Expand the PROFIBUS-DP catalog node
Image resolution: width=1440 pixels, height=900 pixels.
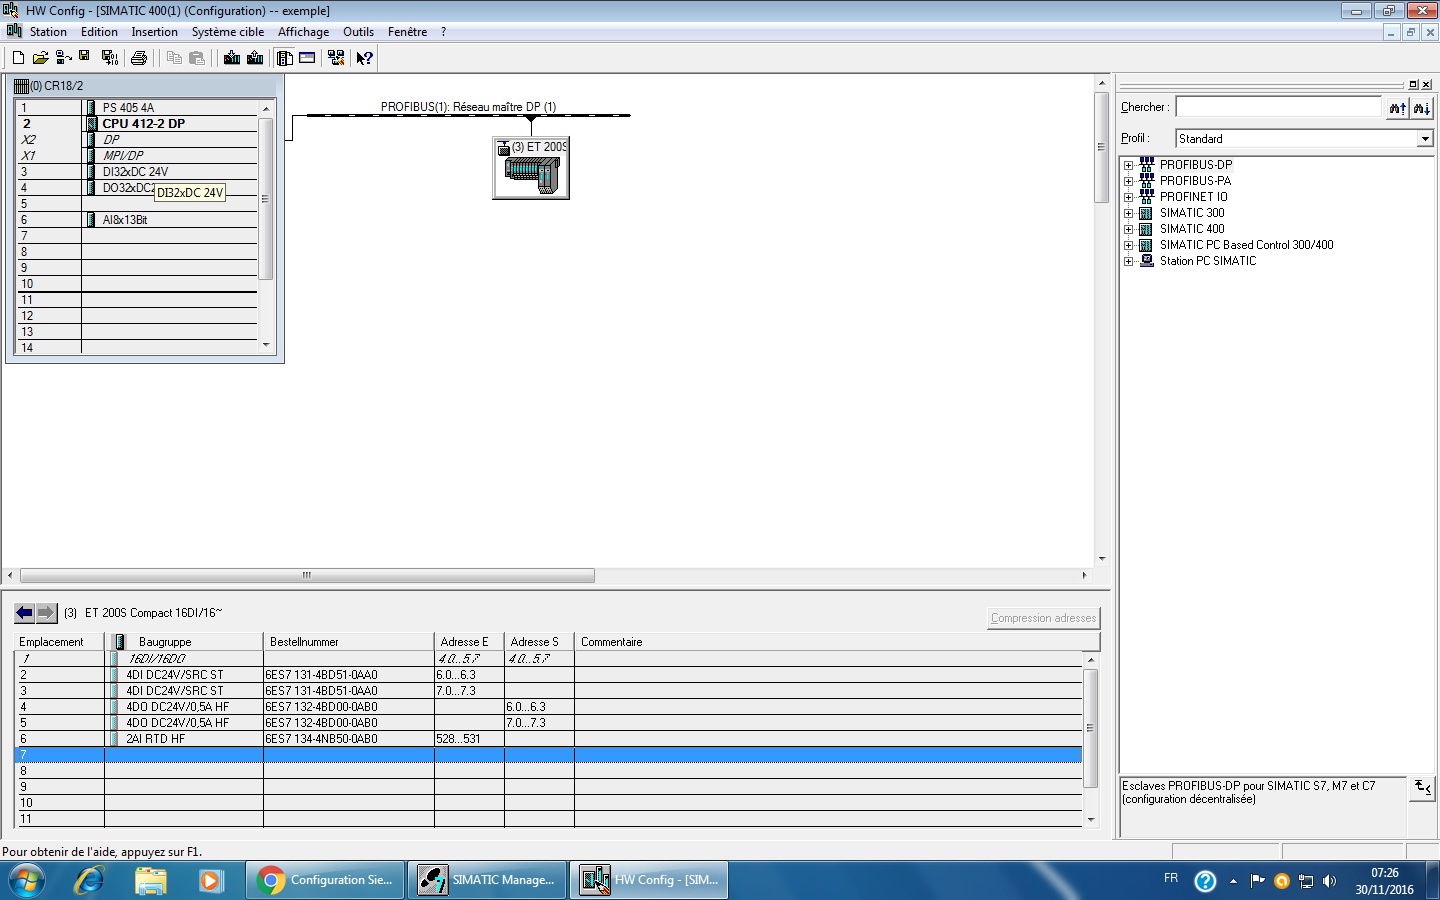click(1128, 165)
